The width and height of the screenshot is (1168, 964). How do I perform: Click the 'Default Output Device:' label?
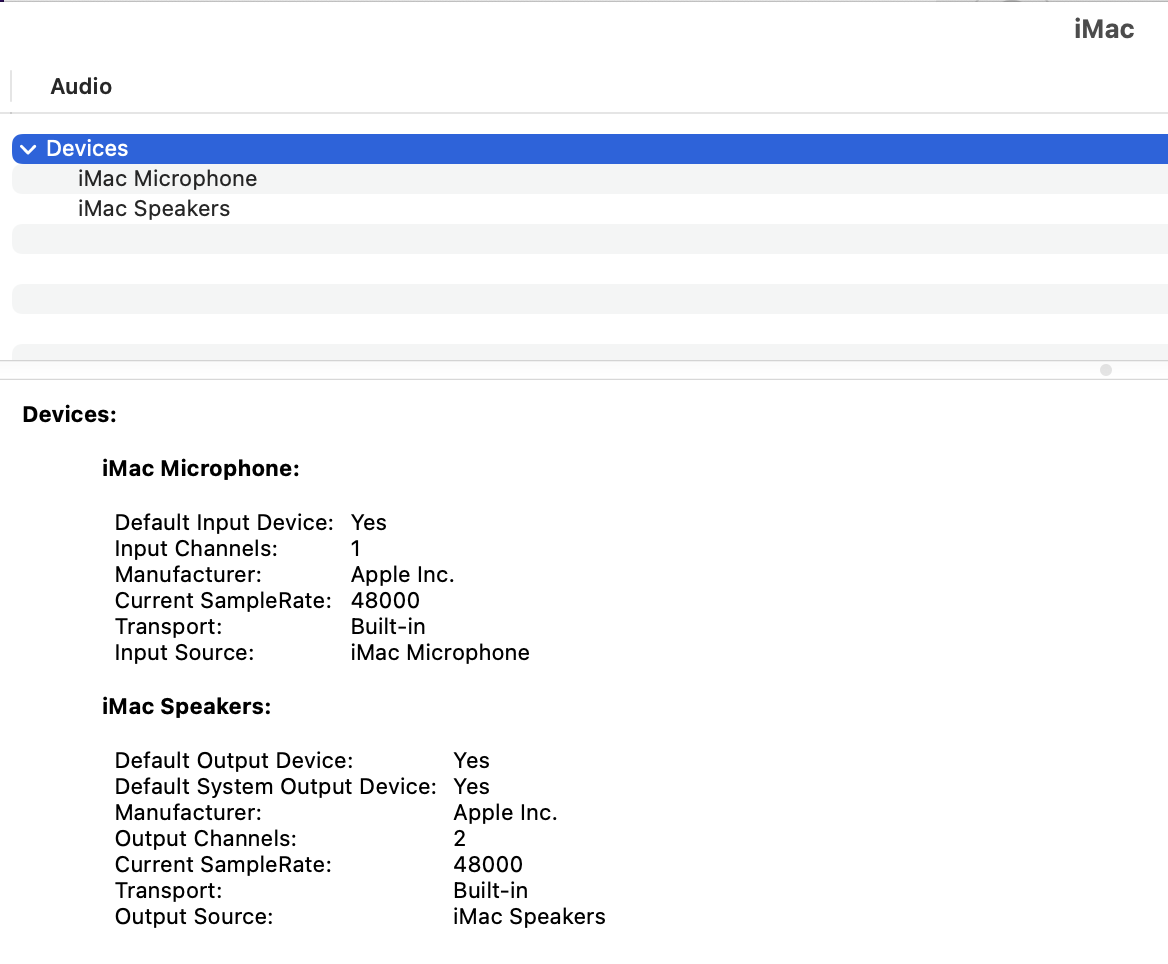234,761
